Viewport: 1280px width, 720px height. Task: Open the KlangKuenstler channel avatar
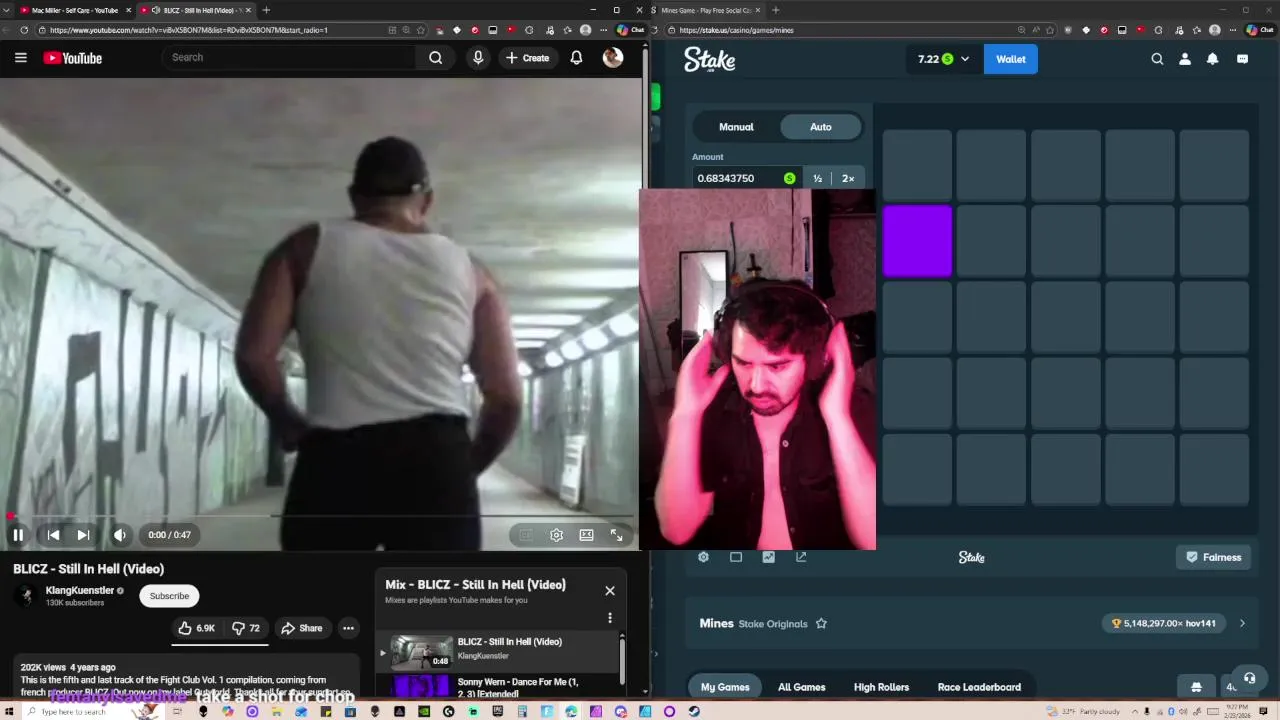tap(26, 596)
